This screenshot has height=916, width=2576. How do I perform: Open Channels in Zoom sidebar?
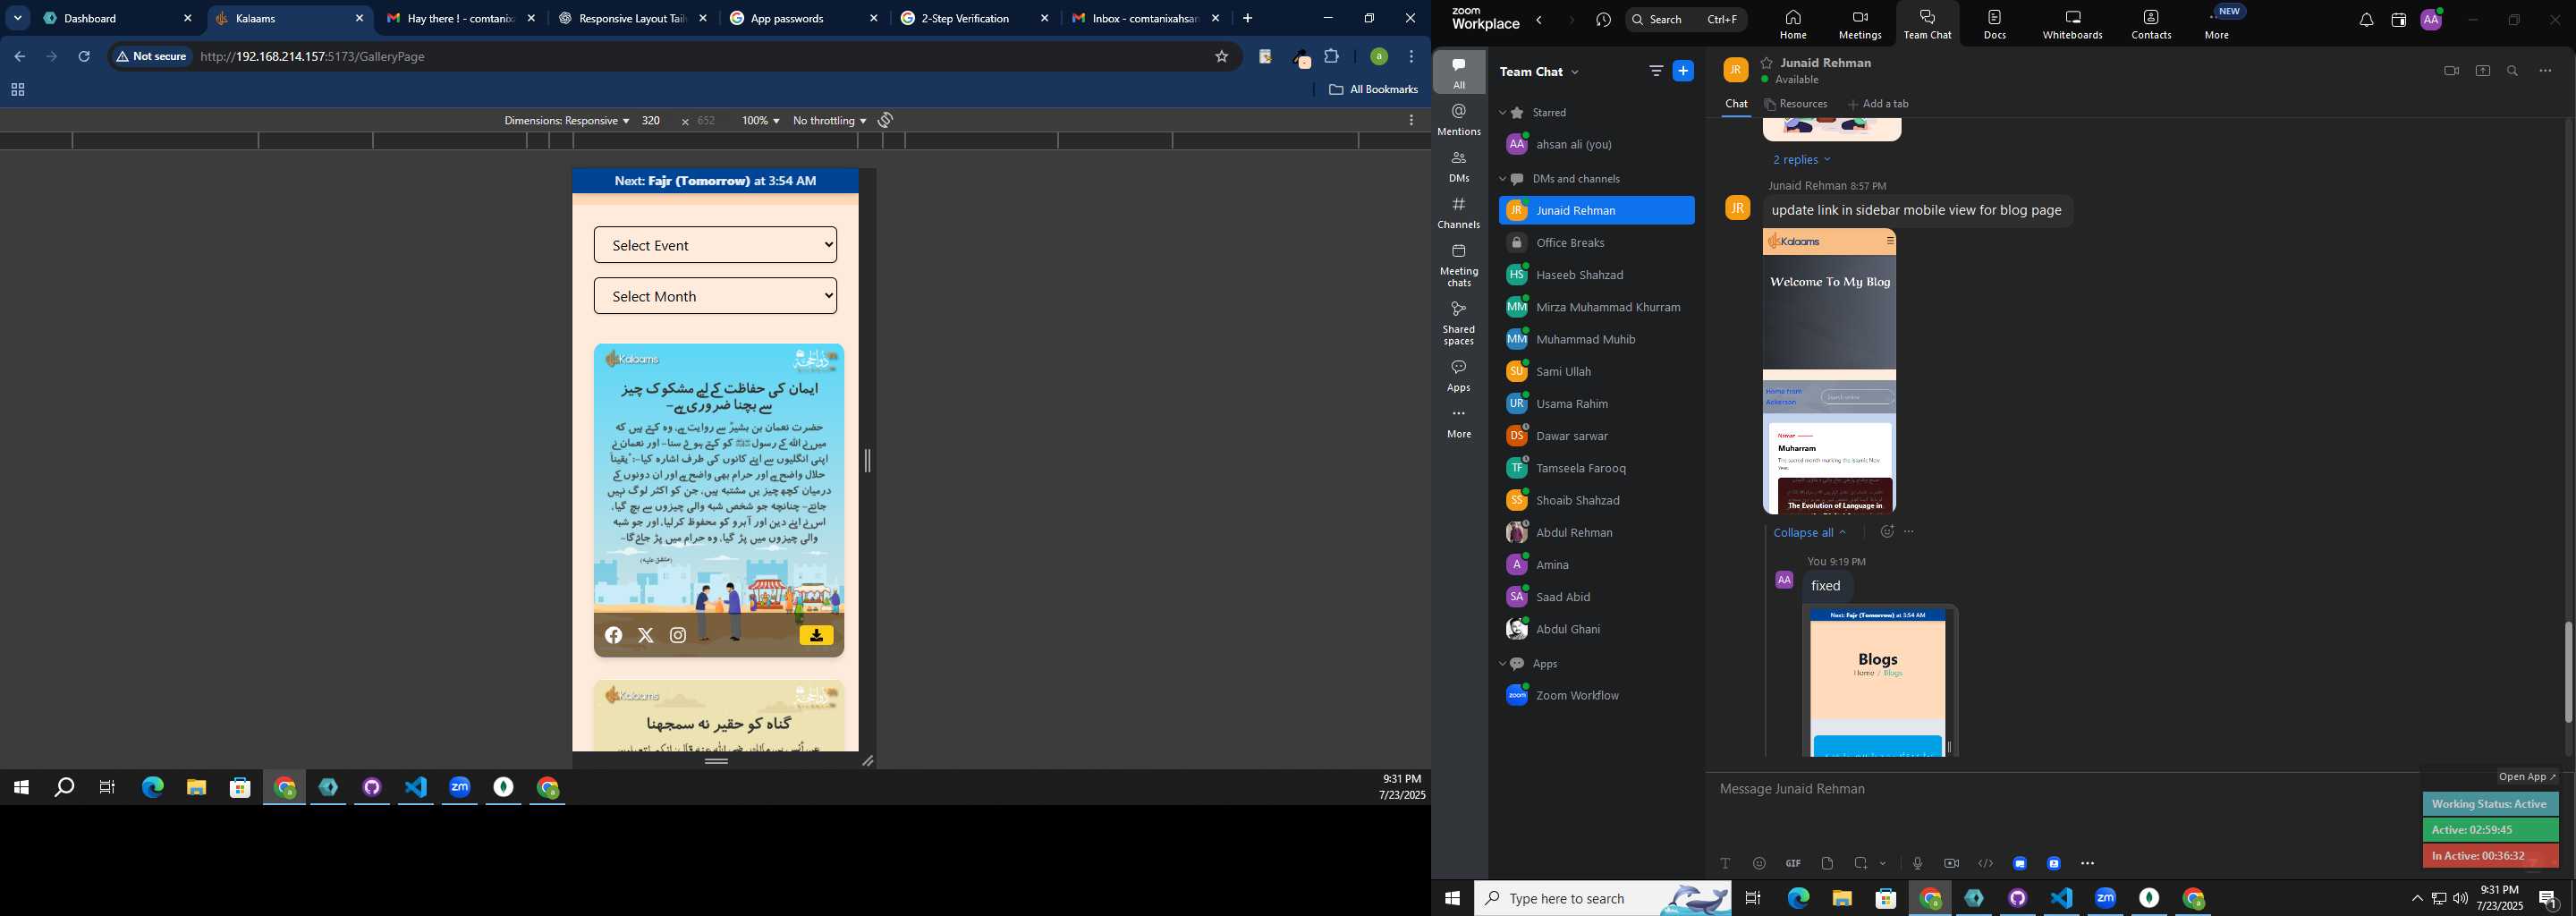[1459, 213]
